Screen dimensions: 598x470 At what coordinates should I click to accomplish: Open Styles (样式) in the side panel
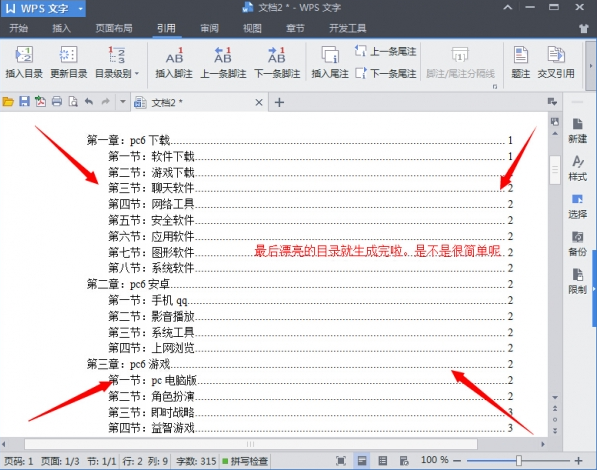pyautogui.click(x=577, y=168)
